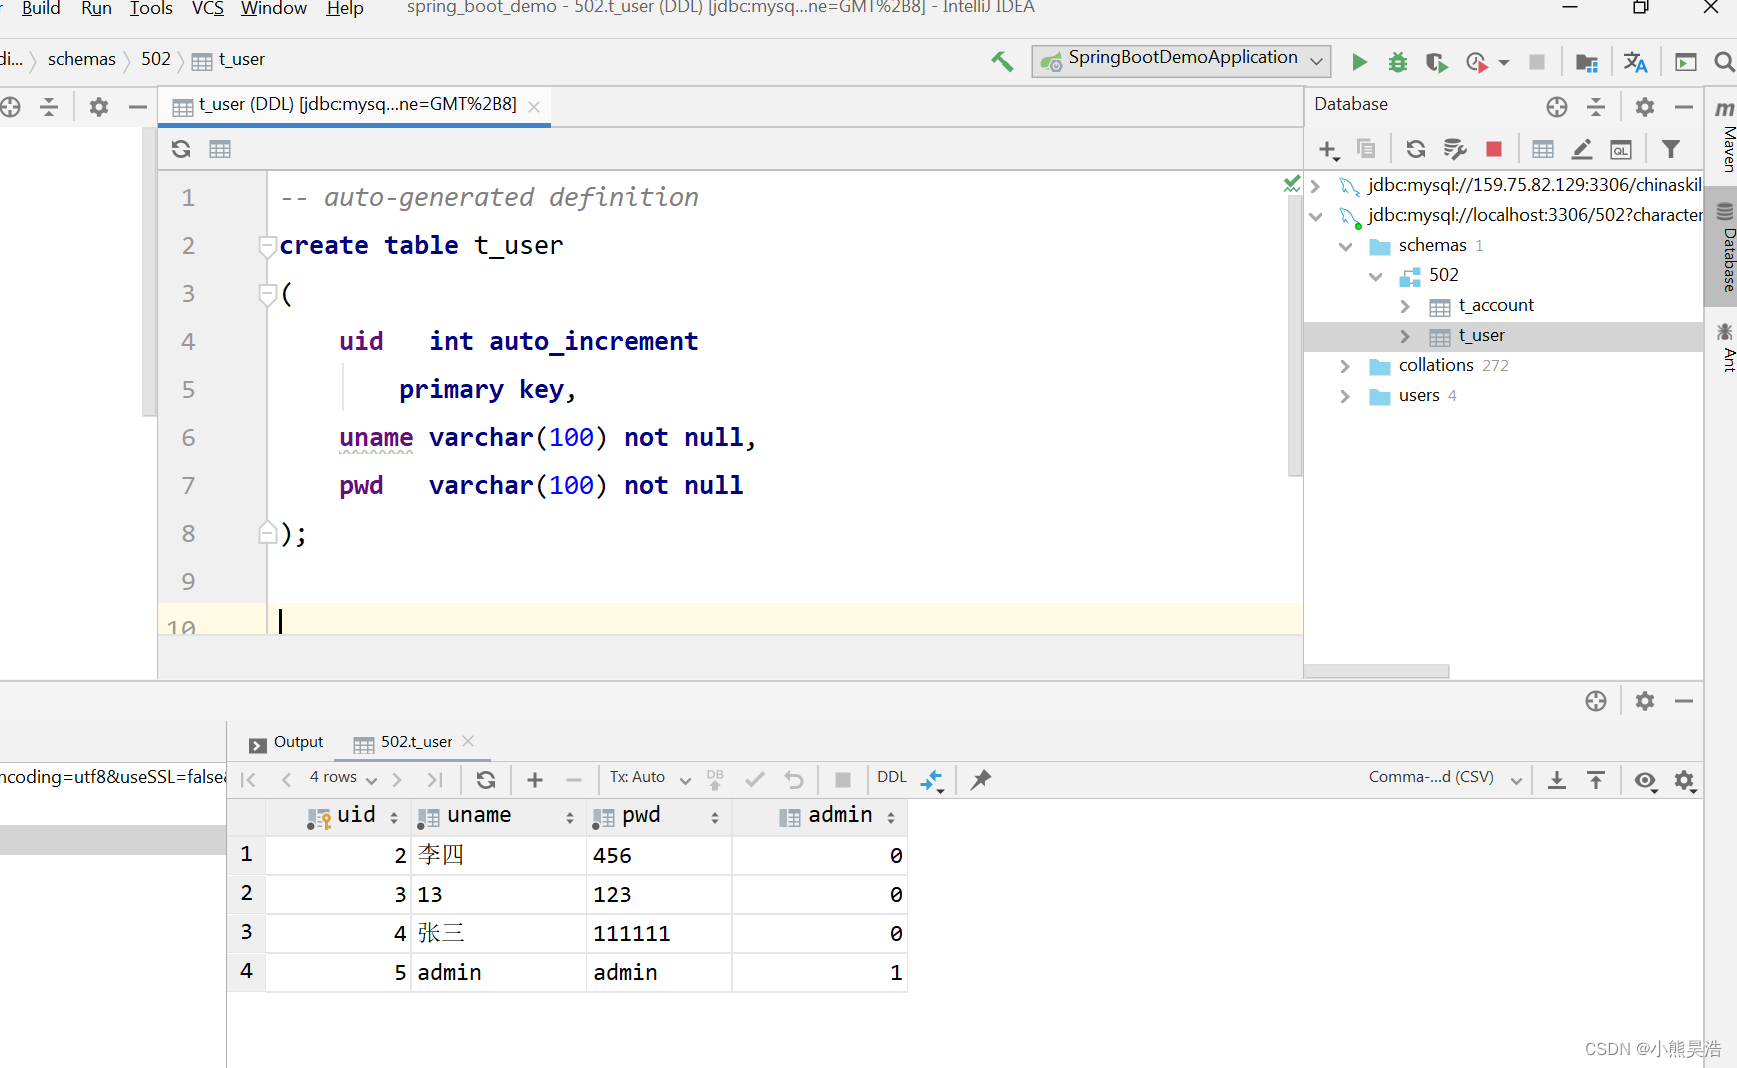Click 502 in the breadcrumb
This screenshot has width=1737, height=1068.
pos(156,59)
